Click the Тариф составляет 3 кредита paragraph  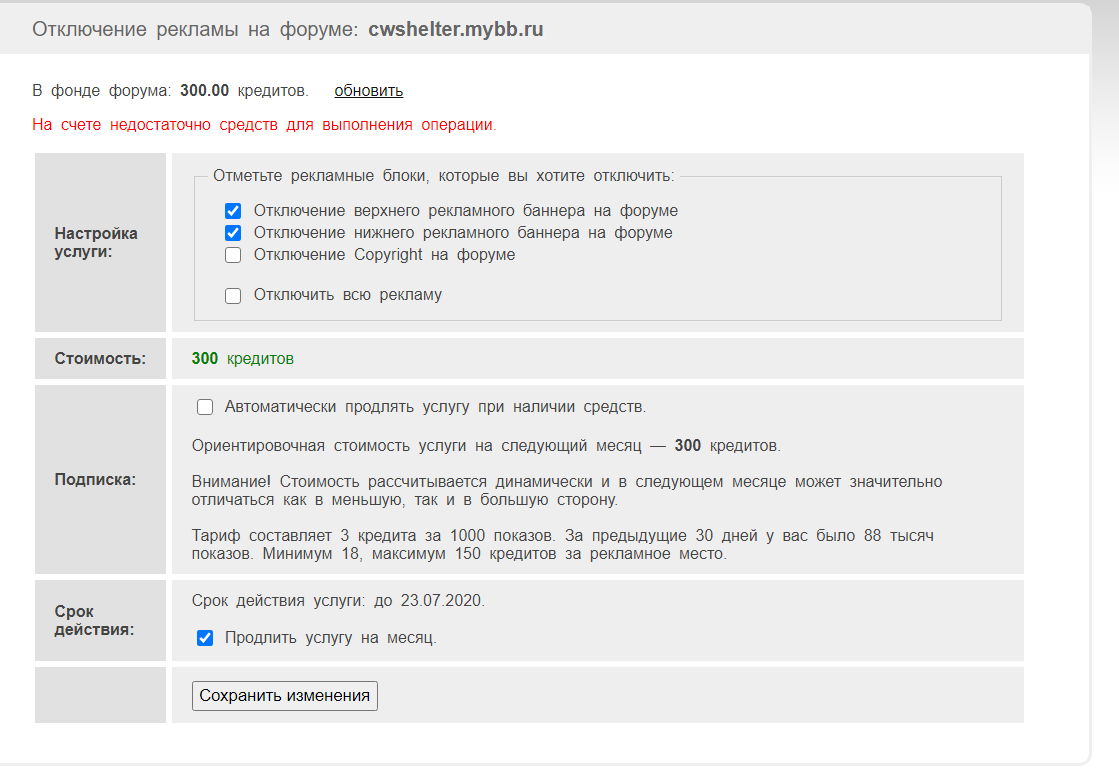click(562, 544)
